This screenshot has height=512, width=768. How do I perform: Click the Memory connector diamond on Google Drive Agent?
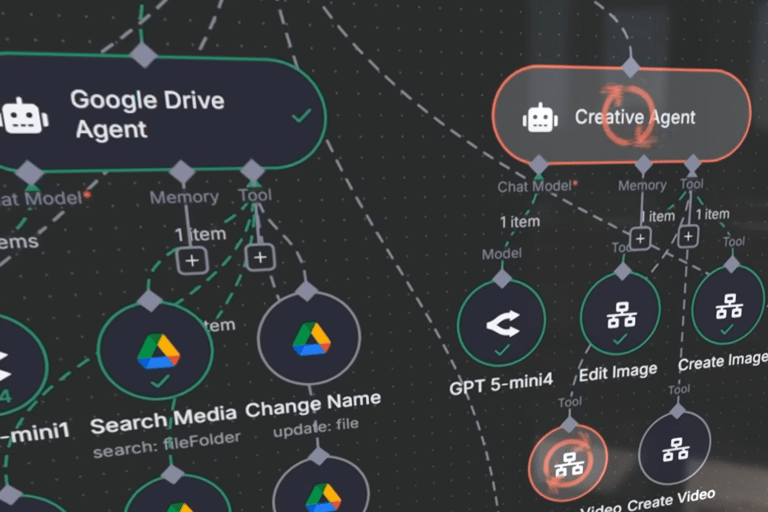pos(182,172)
